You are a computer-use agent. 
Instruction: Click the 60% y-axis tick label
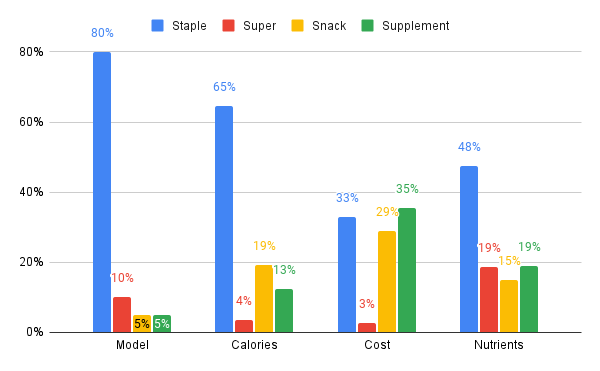pyautogui.click(x=31, y=122)
